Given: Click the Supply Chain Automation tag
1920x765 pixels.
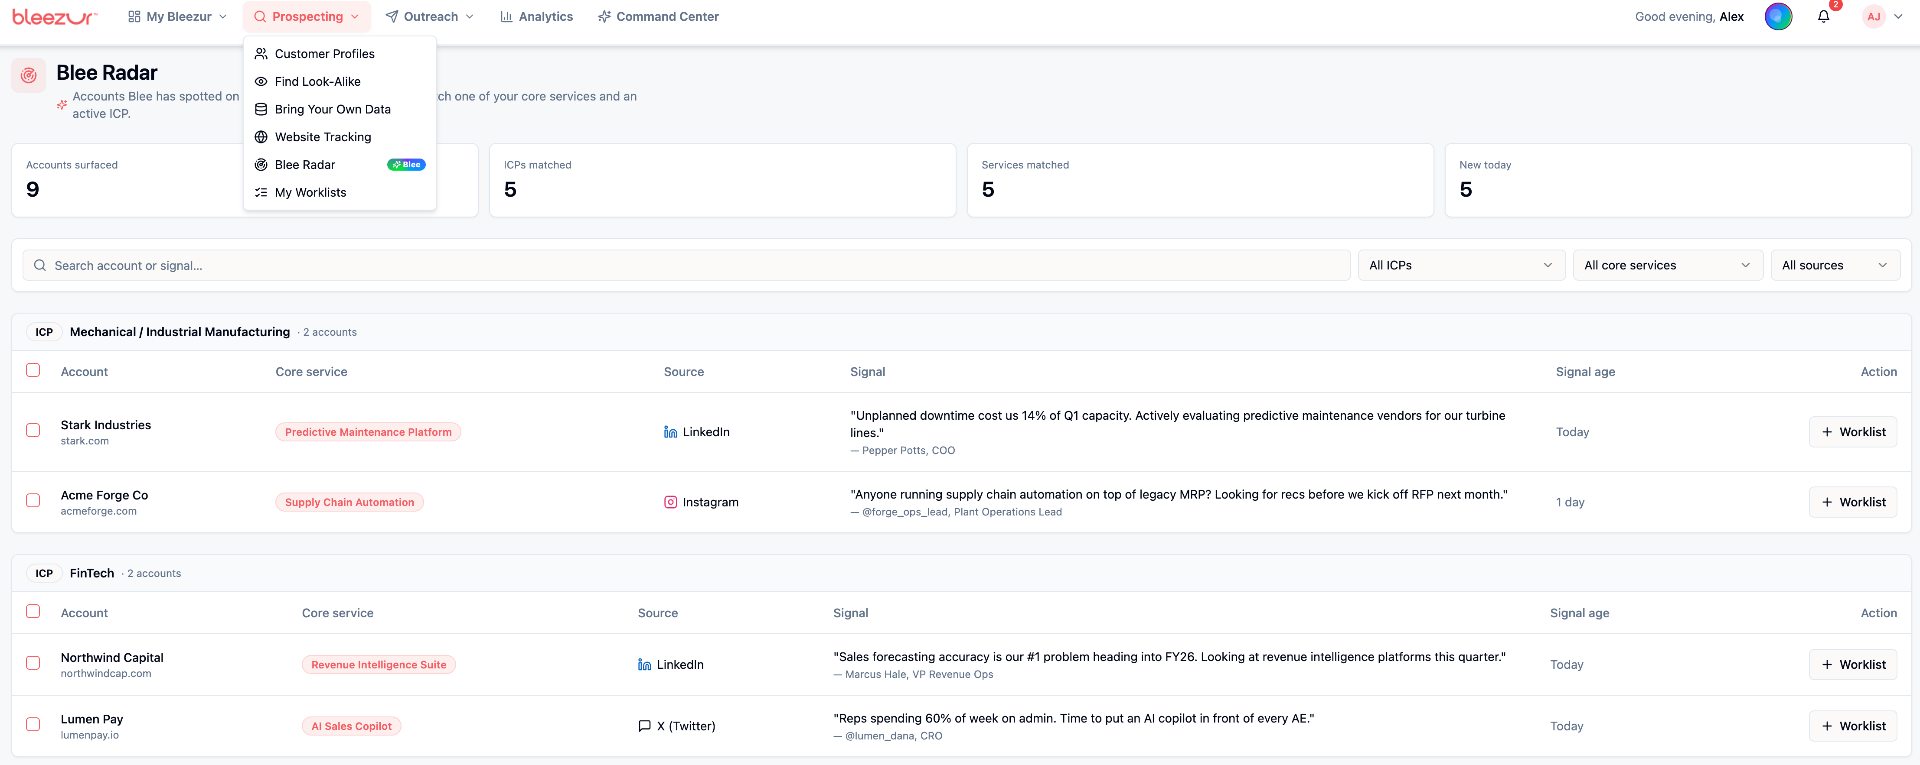Looking at the screenshot, I should pos(349,502).
